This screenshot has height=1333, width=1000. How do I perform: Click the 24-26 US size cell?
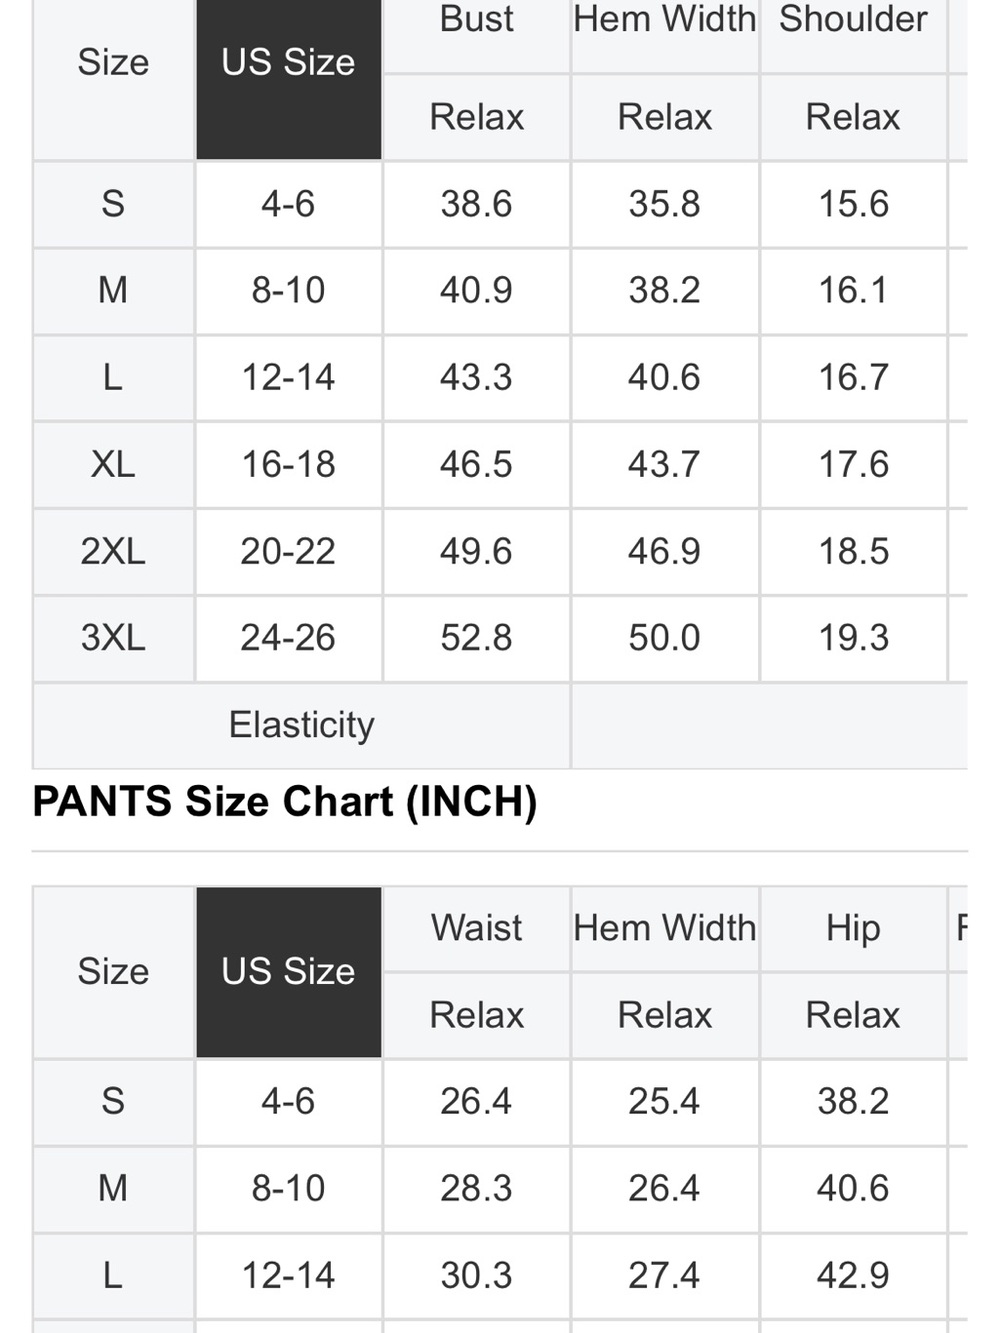(288, 638)
